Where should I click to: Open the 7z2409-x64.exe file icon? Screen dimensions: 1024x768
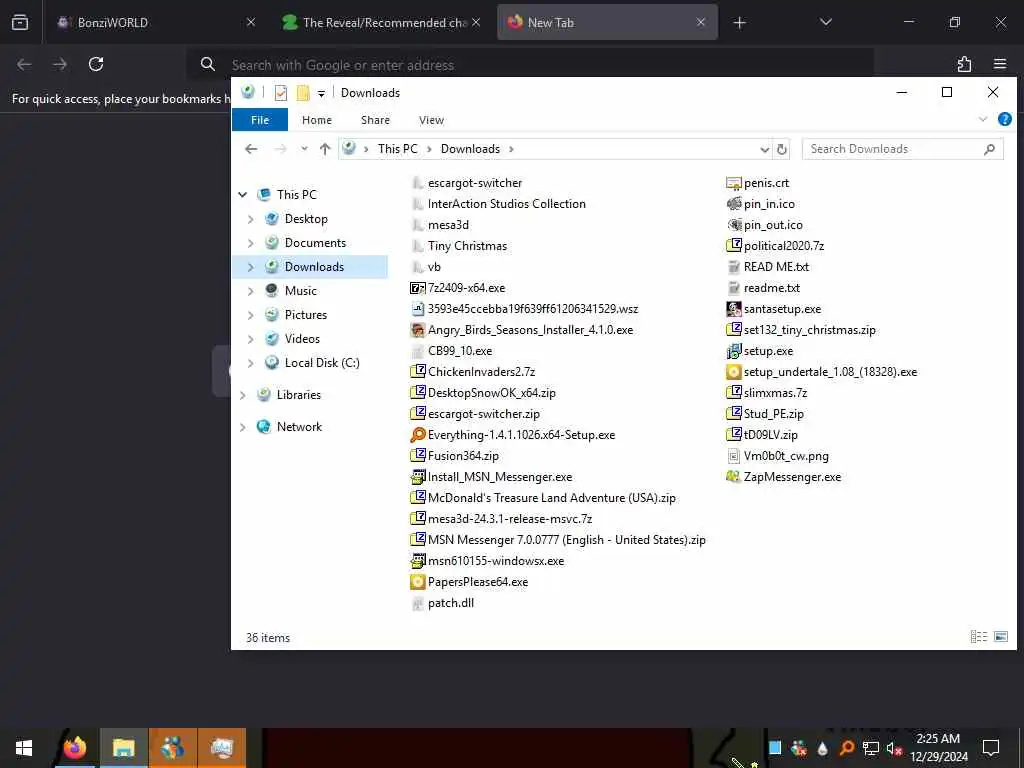[418, 288]
